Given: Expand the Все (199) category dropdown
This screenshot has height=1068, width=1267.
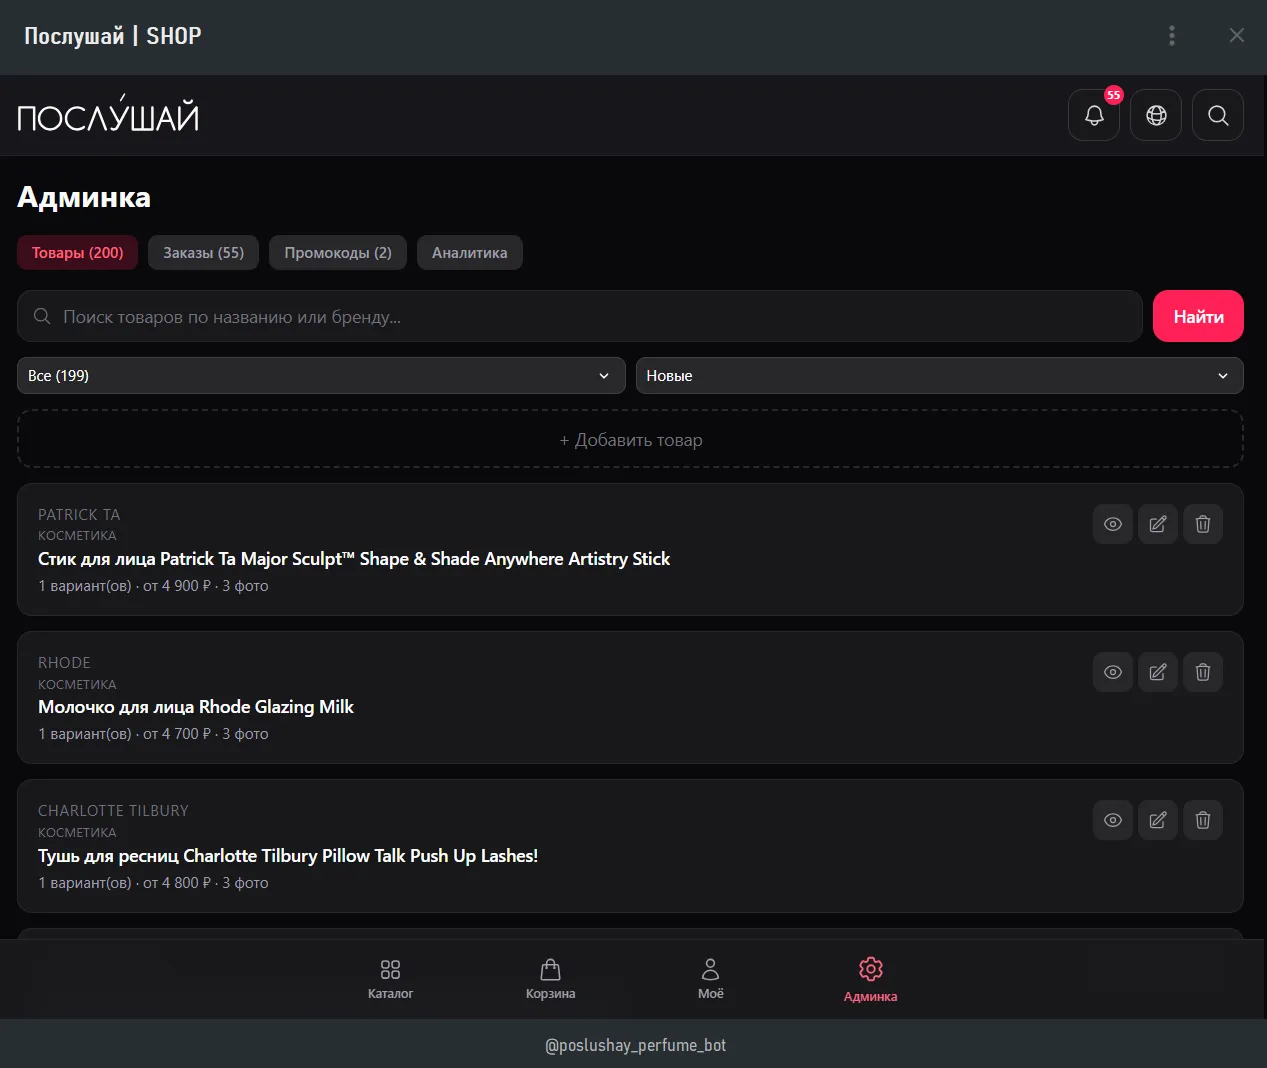Looking at the screenshot, I should coord(321,375).
